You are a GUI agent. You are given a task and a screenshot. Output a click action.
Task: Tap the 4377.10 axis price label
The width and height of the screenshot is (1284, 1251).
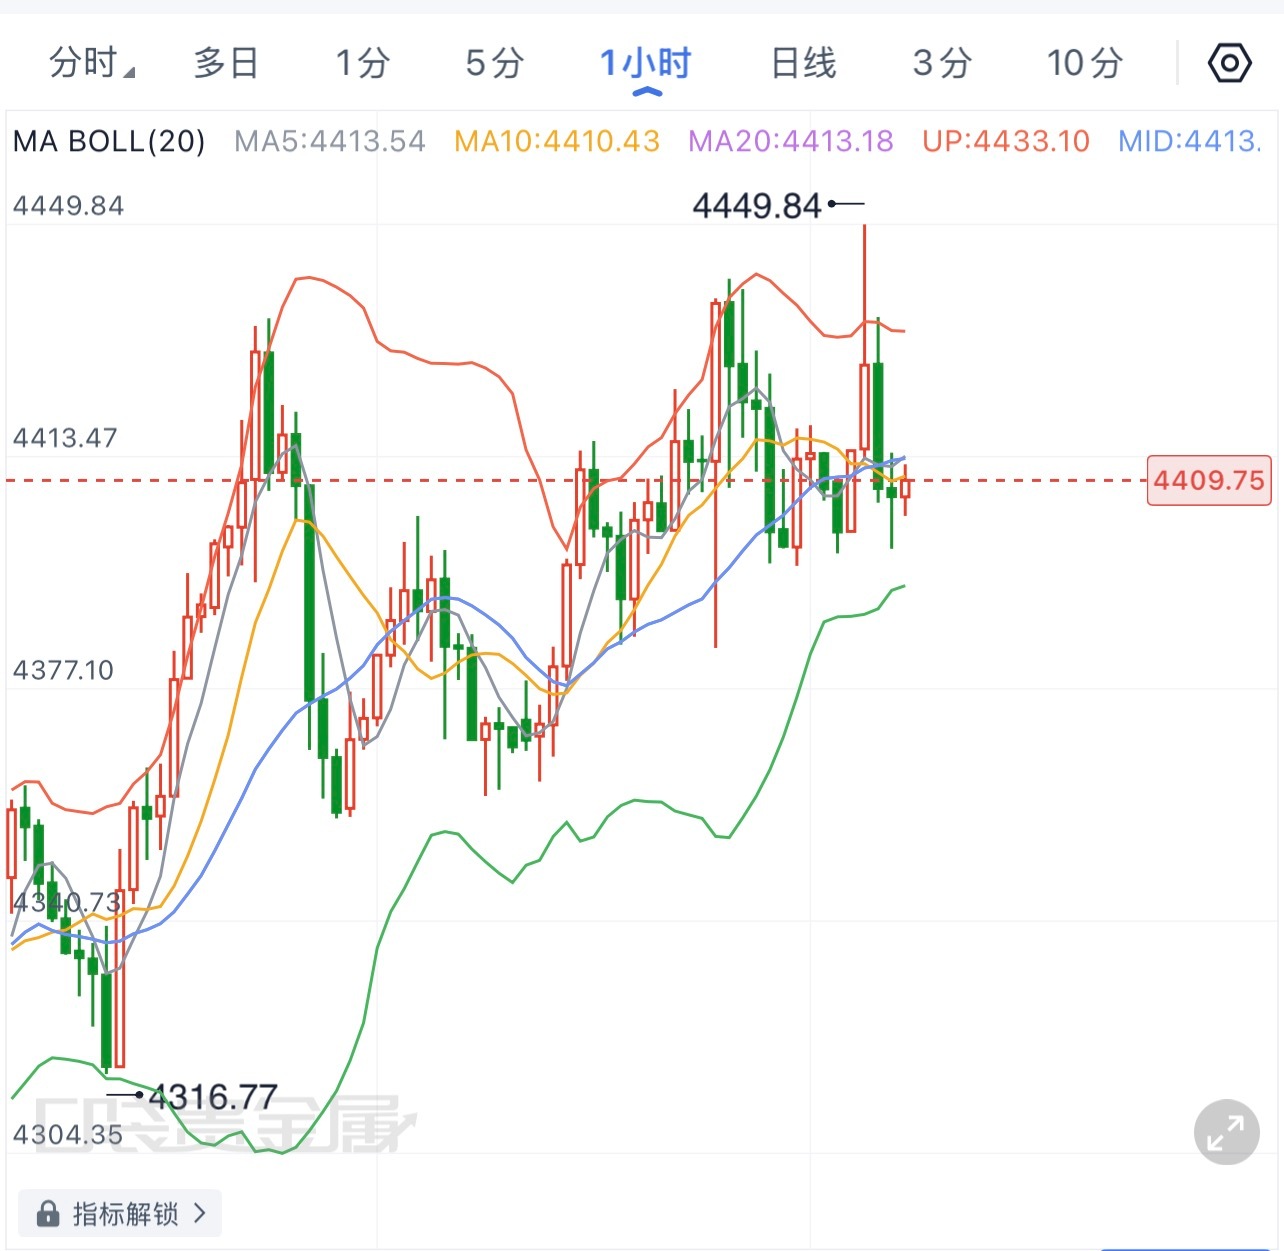click(63, 670)
